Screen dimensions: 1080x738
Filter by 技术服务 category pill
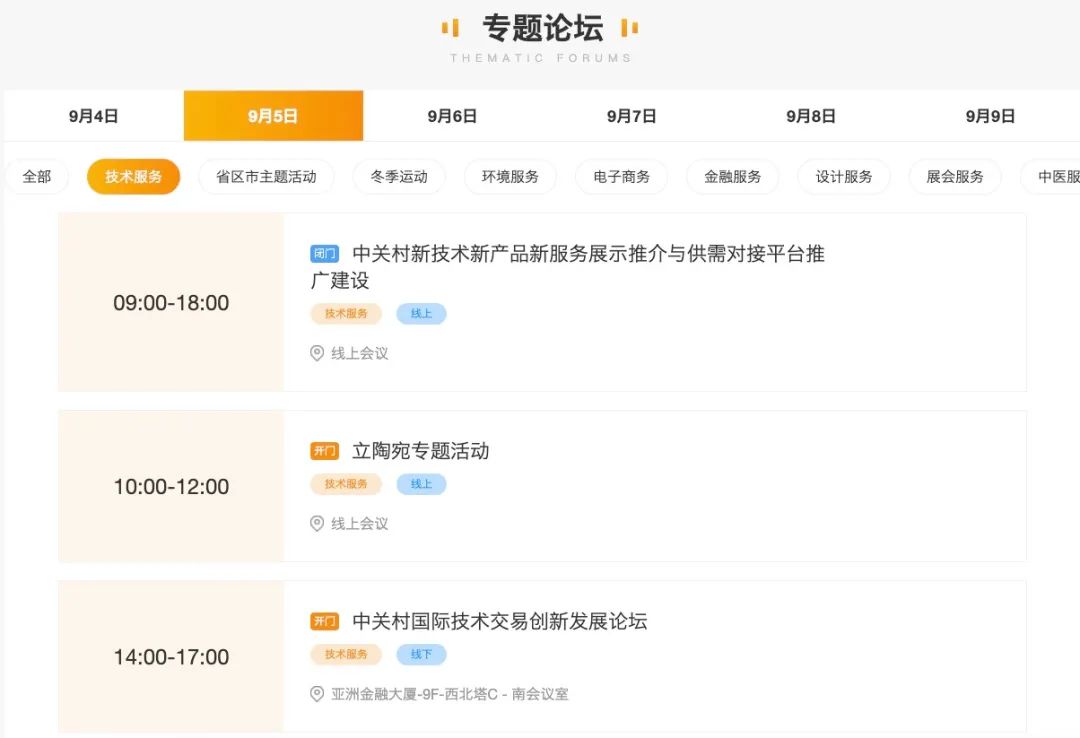coord(134,176)
